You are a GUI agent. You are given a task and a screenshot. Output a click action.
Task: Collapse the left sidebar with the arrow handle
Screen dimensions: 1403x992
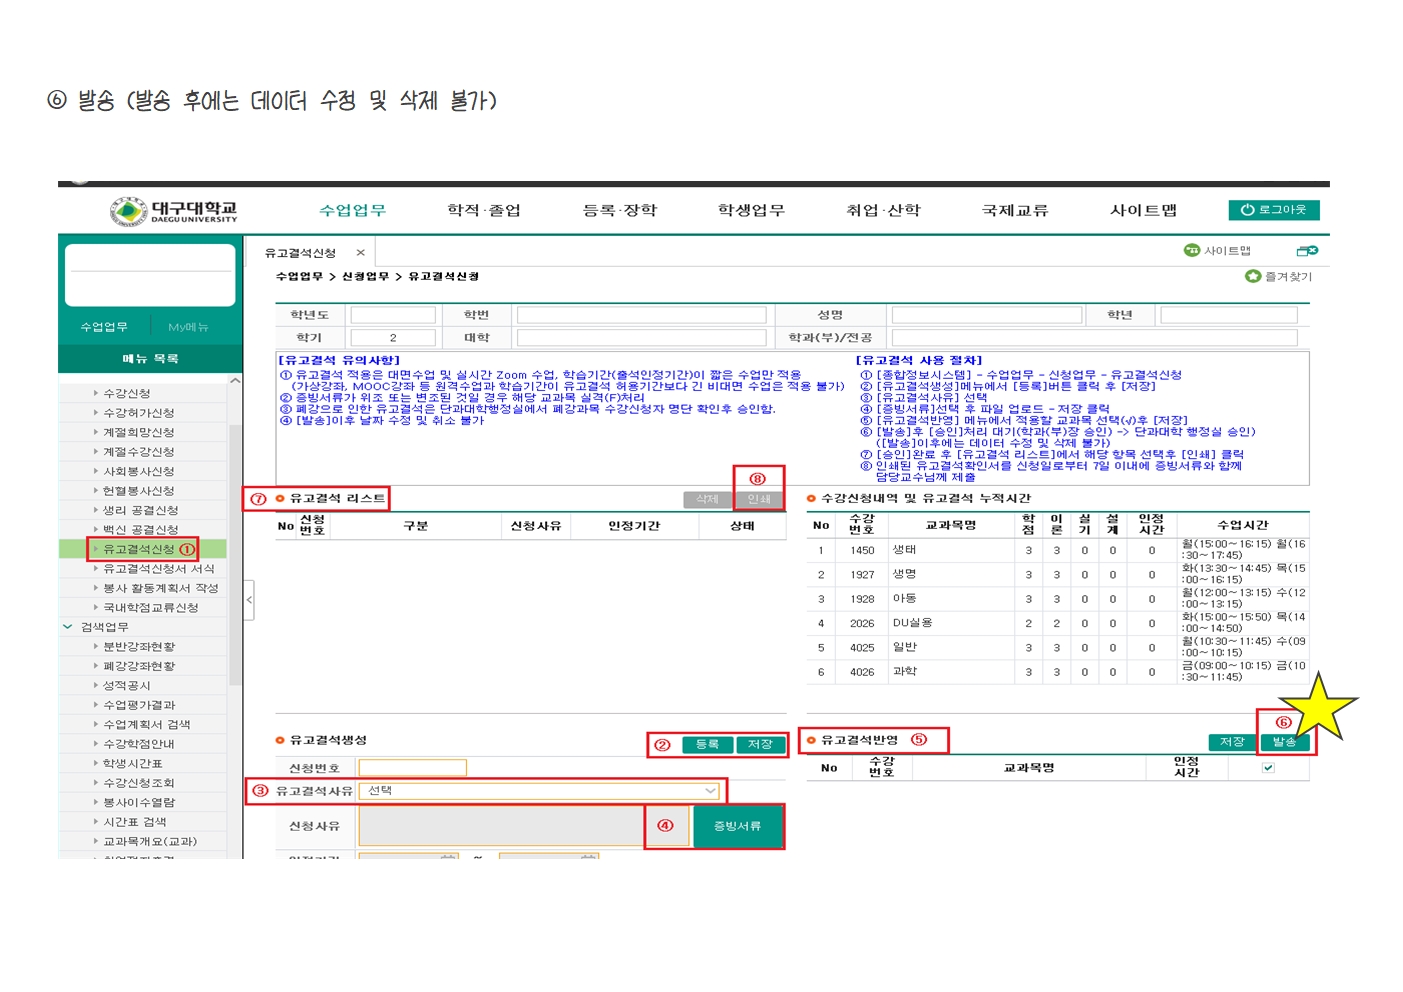coord(249,600)
